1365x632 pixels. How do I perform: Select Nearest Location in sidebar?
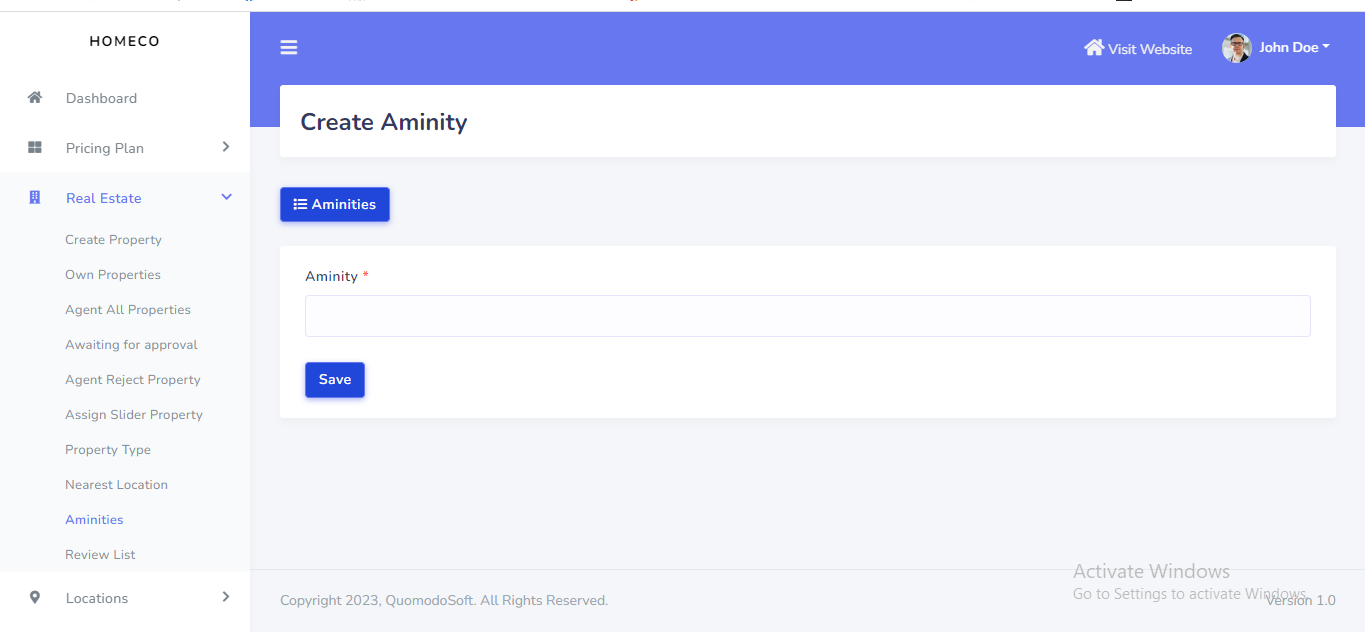[x=116, y=485]
